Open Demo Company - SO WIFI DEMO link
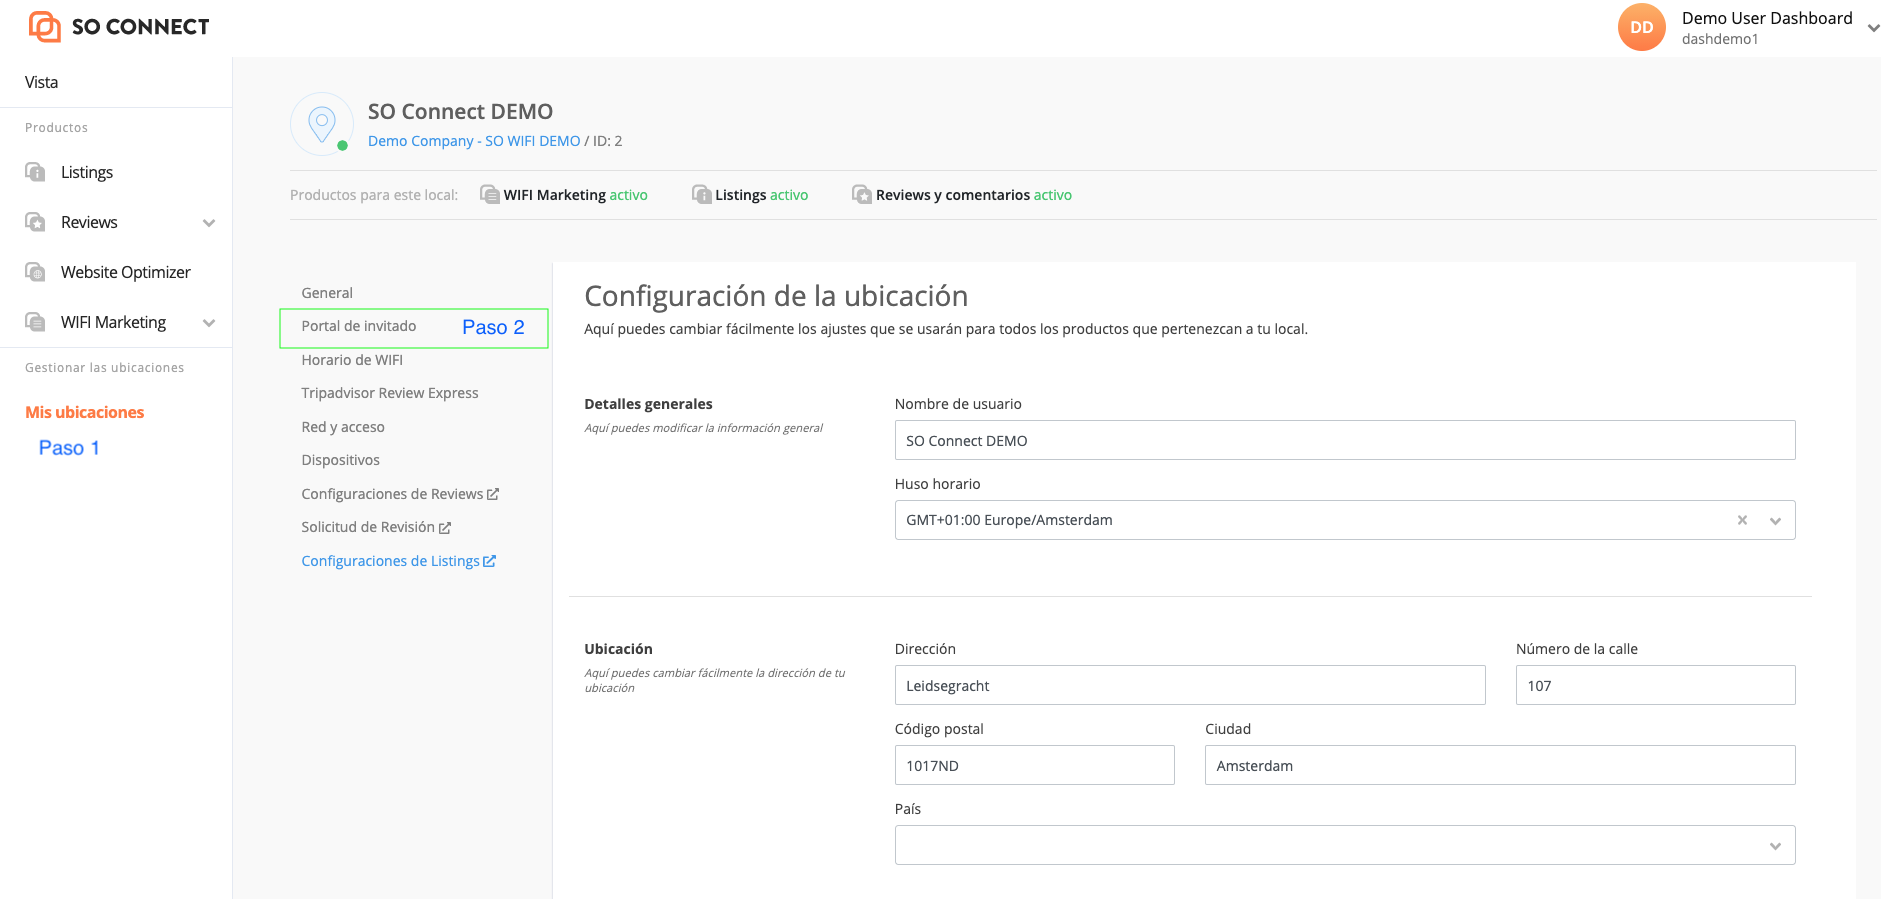The height and width of the screenshot is (899, 1881). click(474, 141)
